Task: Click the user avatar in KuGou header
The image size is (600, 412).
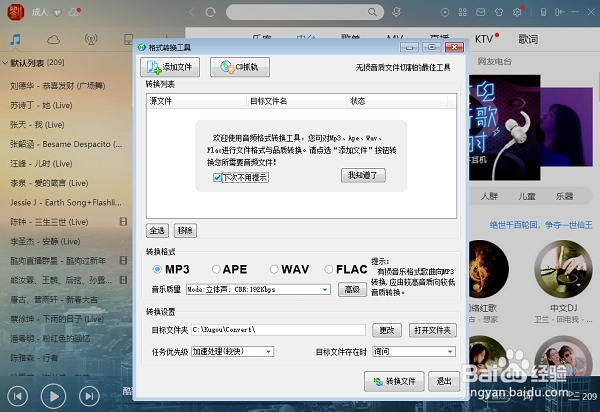Action: (x=16, y=12)
